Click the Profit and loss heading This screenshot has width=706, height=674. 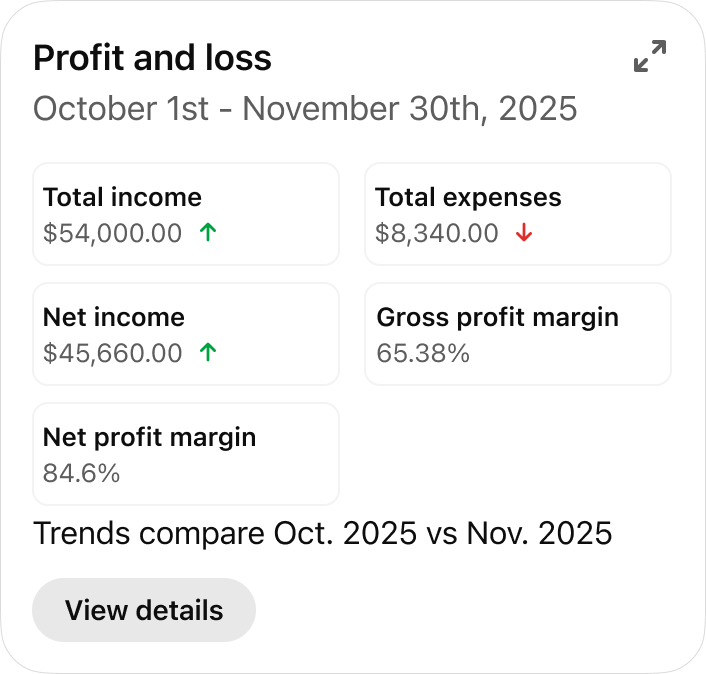152,58
